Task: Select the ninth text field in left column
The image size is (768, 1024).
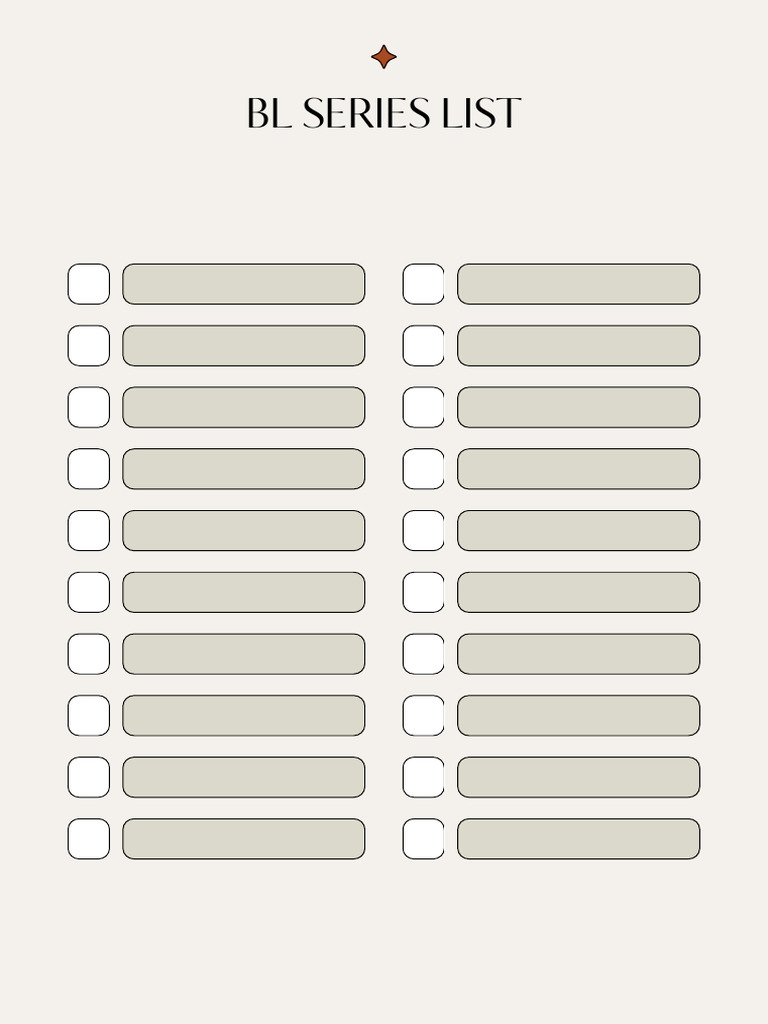Action: click(x=244, y=777)
